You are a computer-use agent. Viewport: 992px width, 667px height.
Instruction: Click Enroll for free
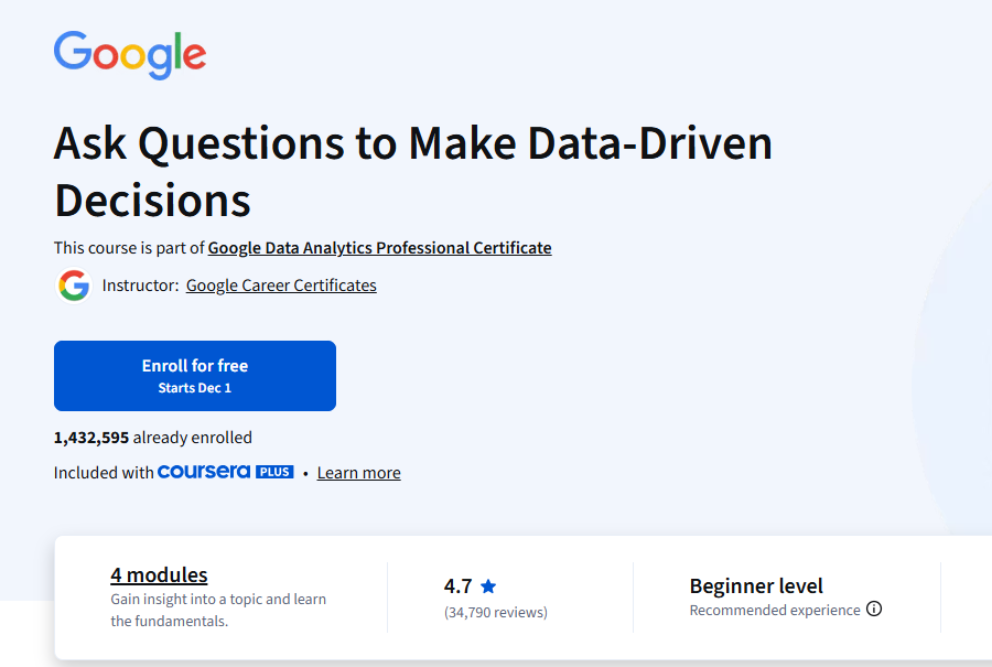tap(194, 366)
